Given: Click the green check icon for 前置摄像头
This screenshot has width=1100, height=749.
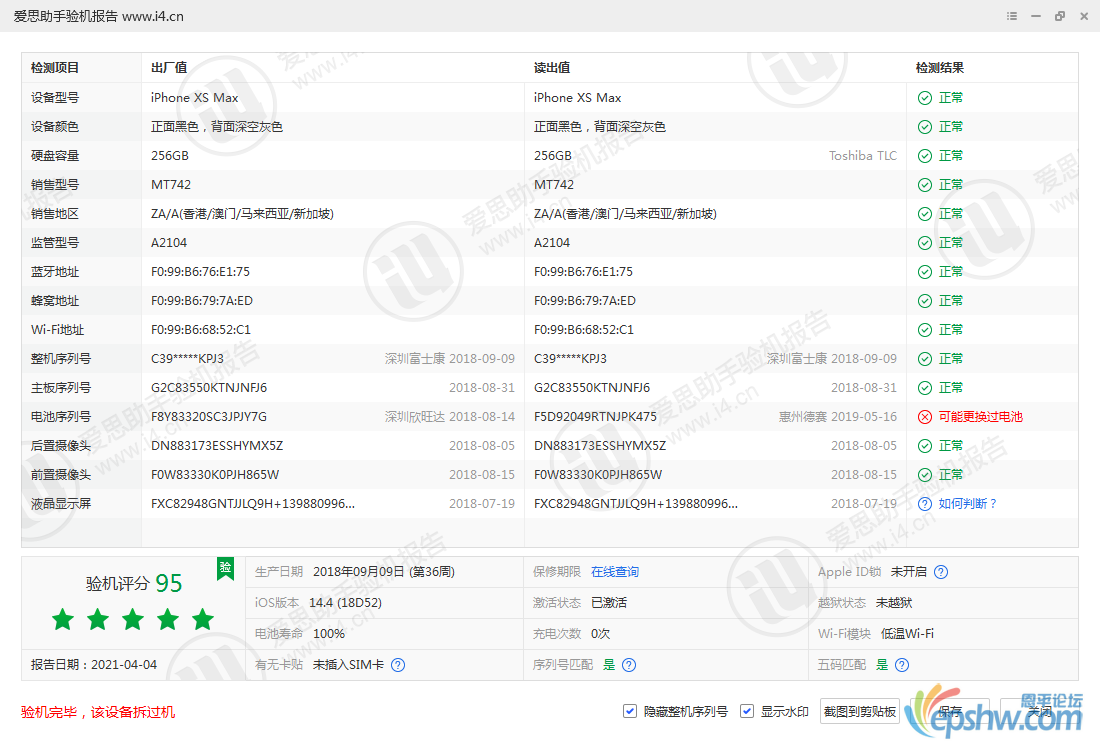Looking at the screenshot, I should point(925,475).
